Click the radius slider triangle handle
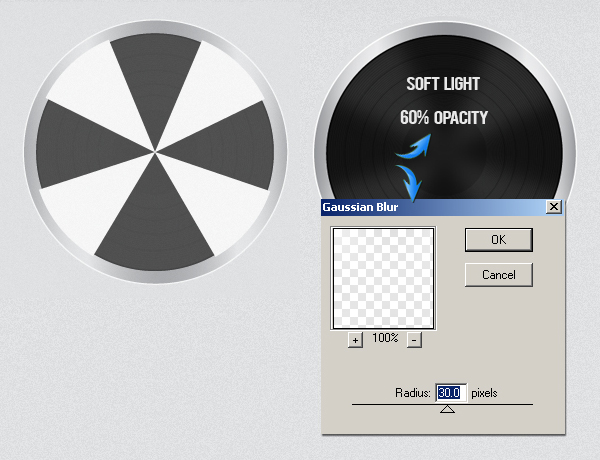 pos(447,409)
